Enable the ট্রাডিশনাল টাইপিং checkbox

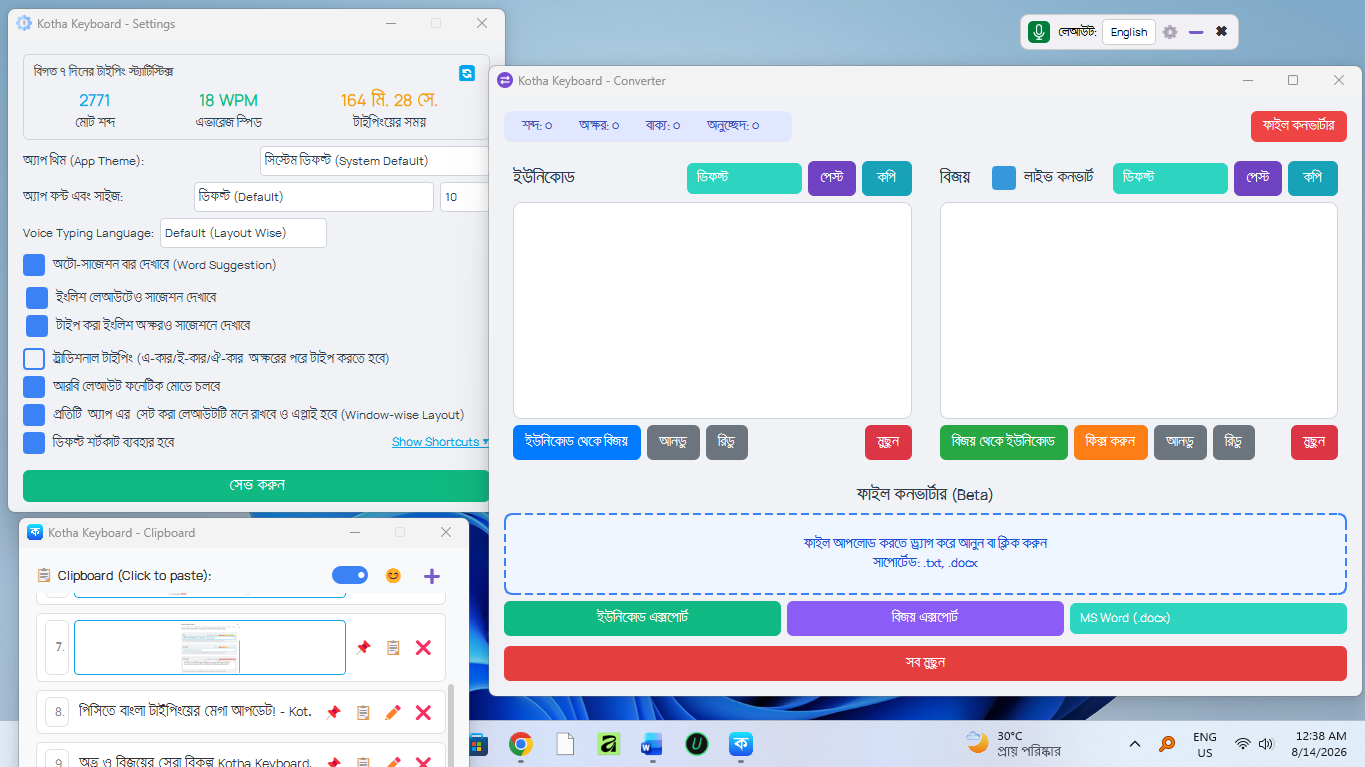click(34, 358)
